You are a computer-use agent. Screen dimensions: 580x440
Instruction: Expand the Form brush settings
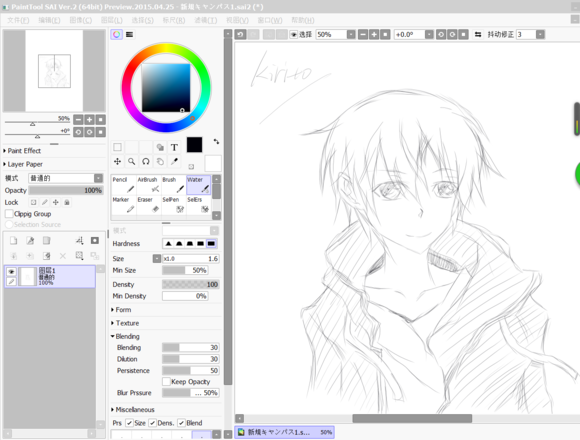pyautogui.click(x=121, y=309)
